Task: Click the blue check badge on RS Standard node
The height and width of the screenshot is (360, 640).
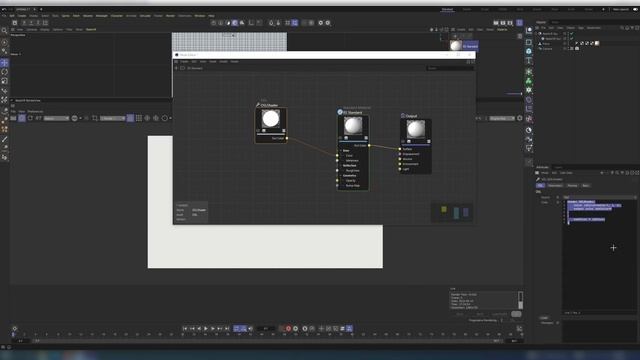Action: pyautogui.click(x=340, y=112)
